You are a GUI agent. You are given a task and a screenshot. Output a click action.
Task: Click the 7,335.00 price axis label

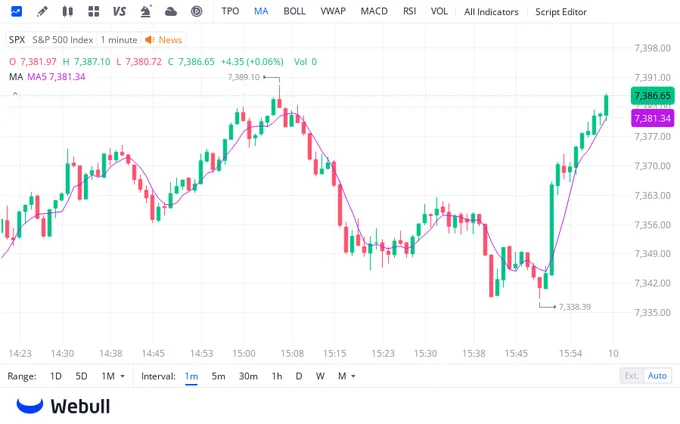tap(652, 312)
